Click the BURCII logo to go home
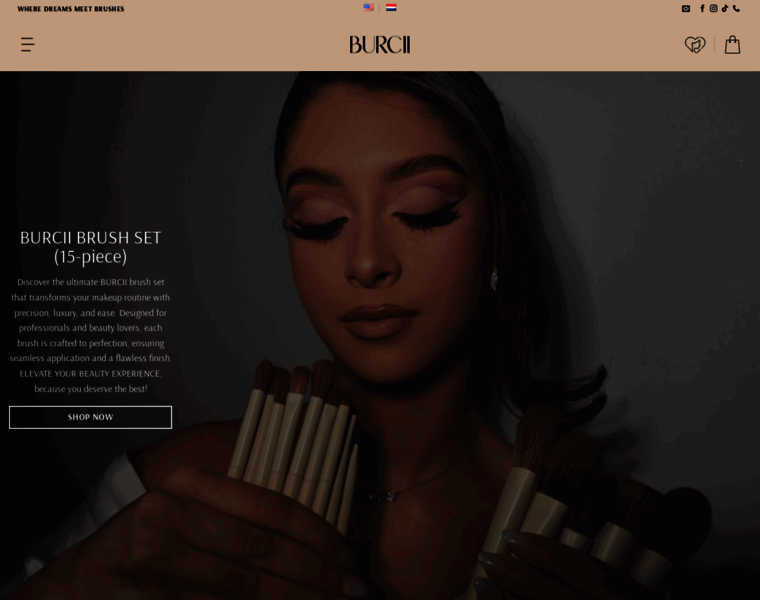 [380, 45]
